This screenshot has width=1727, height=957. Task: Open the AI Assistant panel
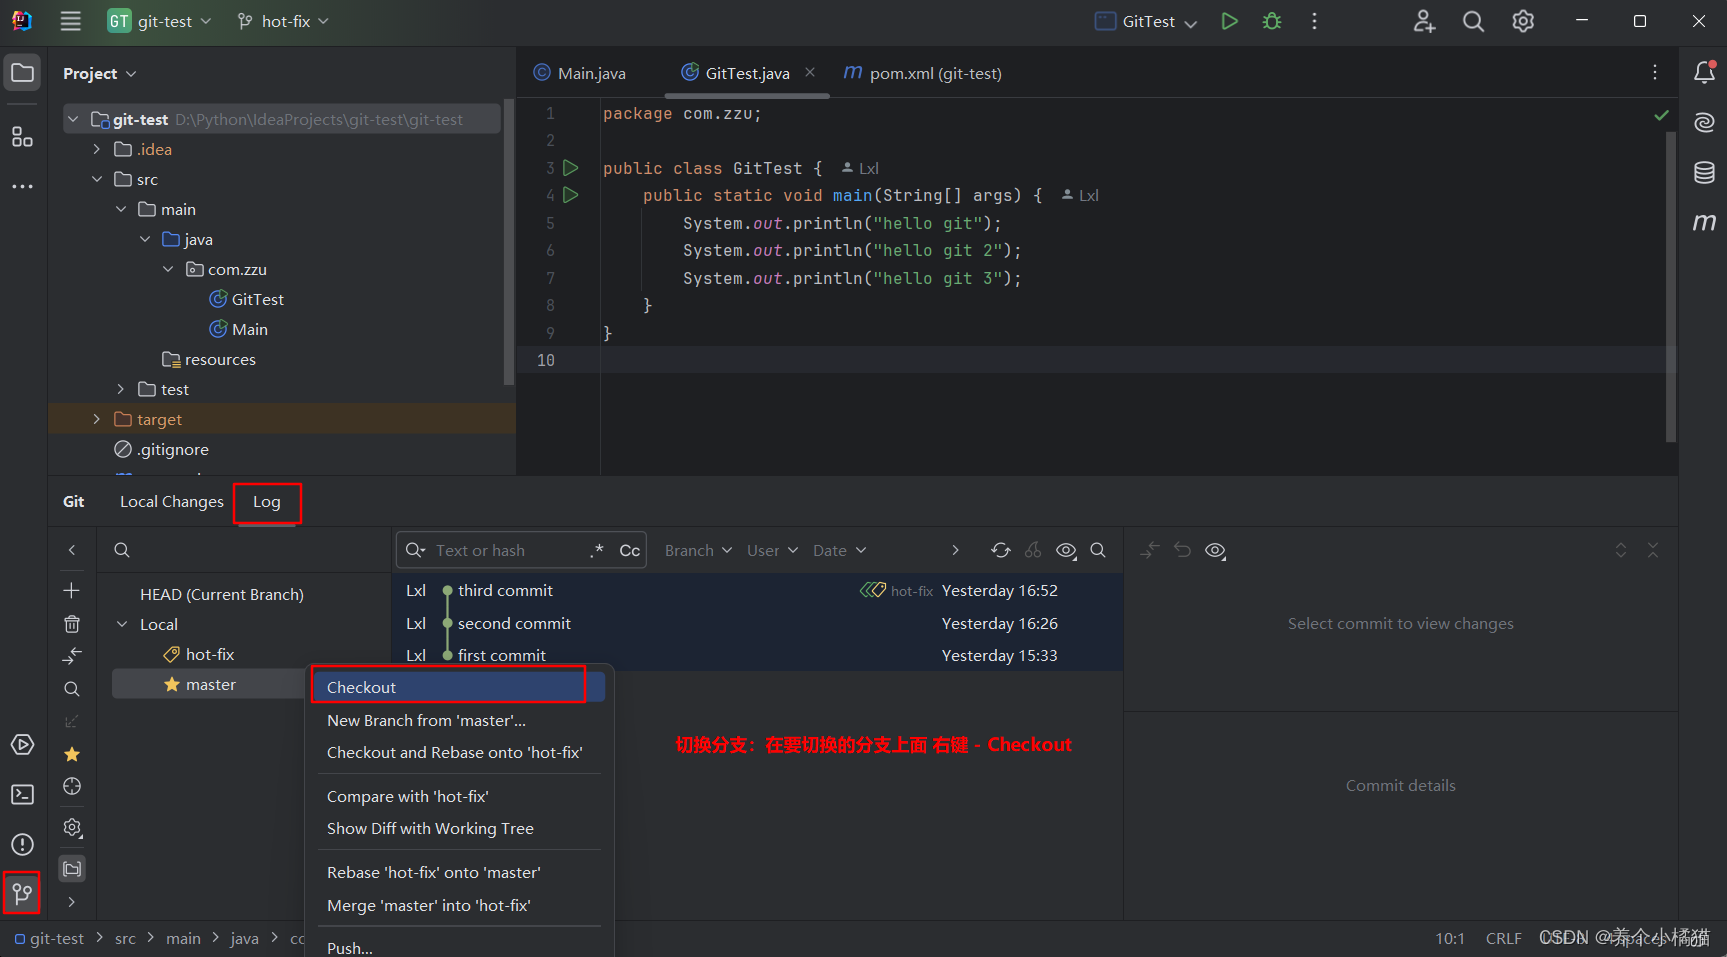(1704, 122)
